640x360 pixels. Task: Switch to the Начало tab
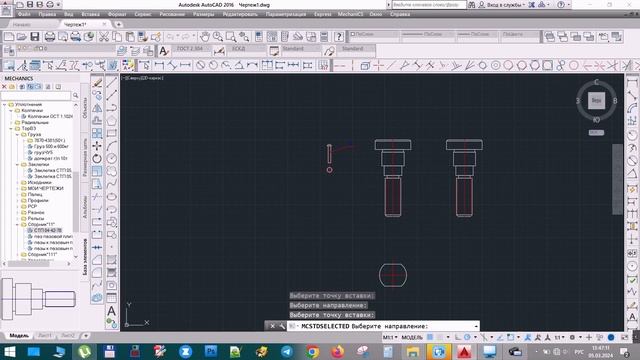tap(22, 24)
